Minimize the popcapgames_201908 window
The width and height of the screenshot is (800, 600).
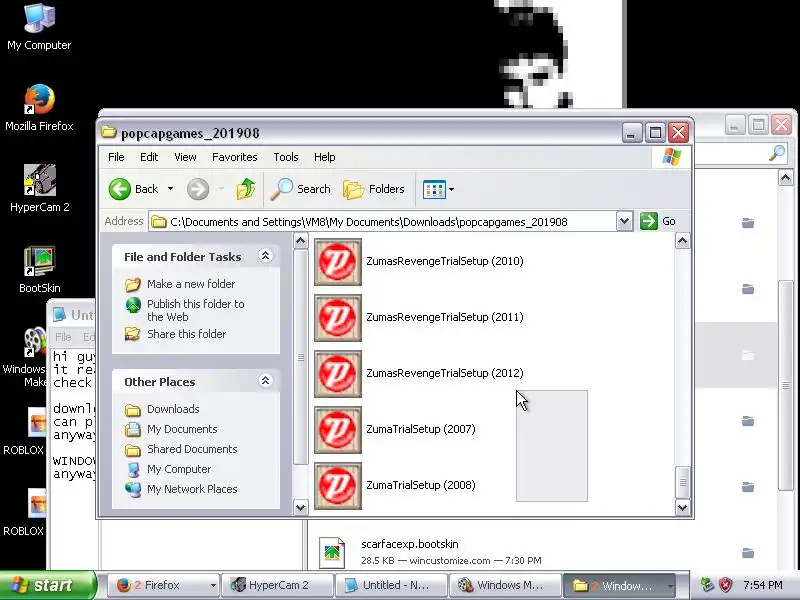tap(632, 133)
